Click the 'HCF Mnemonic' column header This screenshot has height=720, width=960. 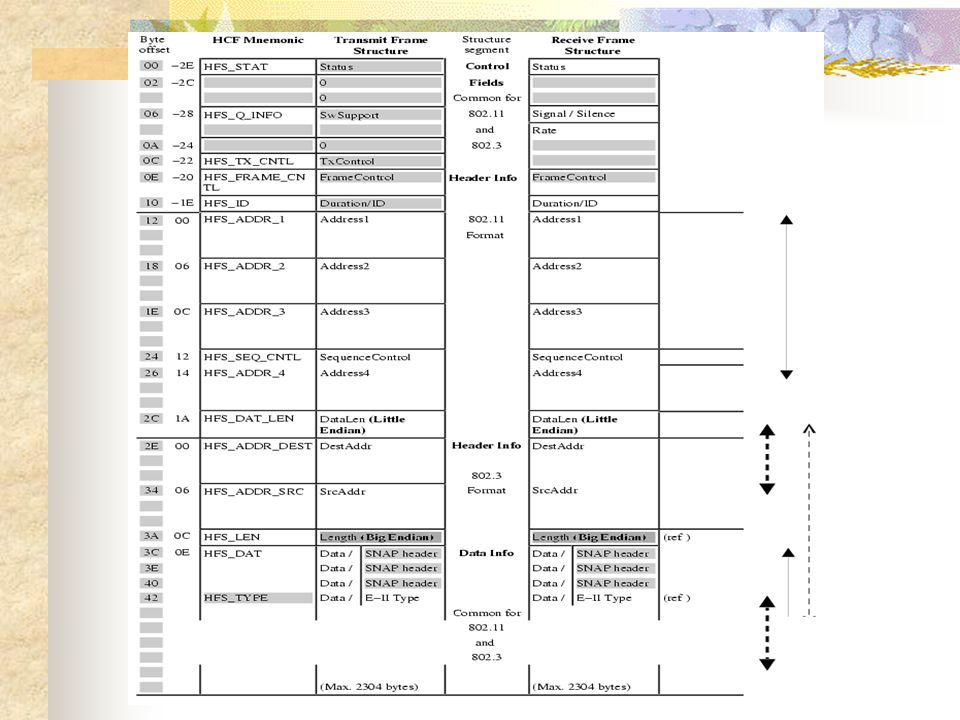tap(258, 40)
